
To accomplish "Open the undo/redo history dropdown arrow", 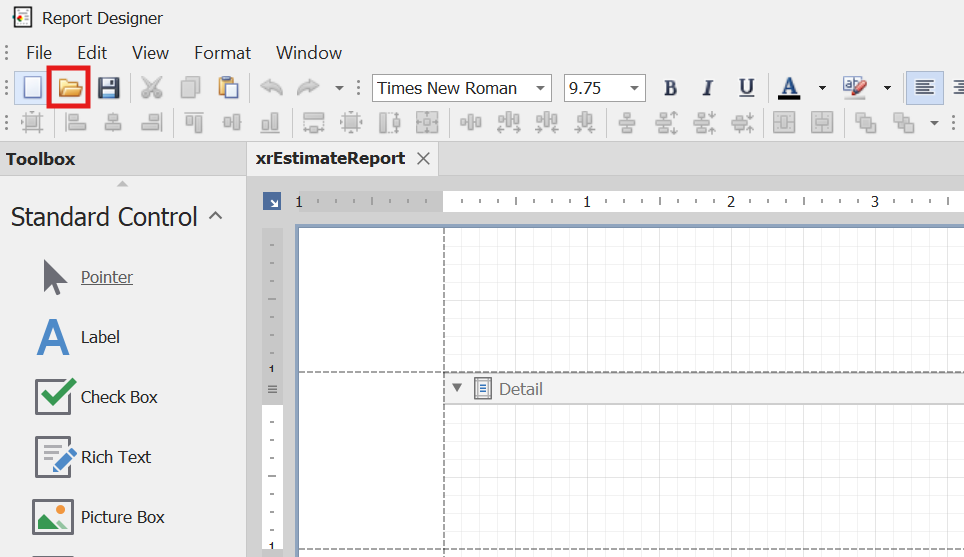I will pos(339,88).
